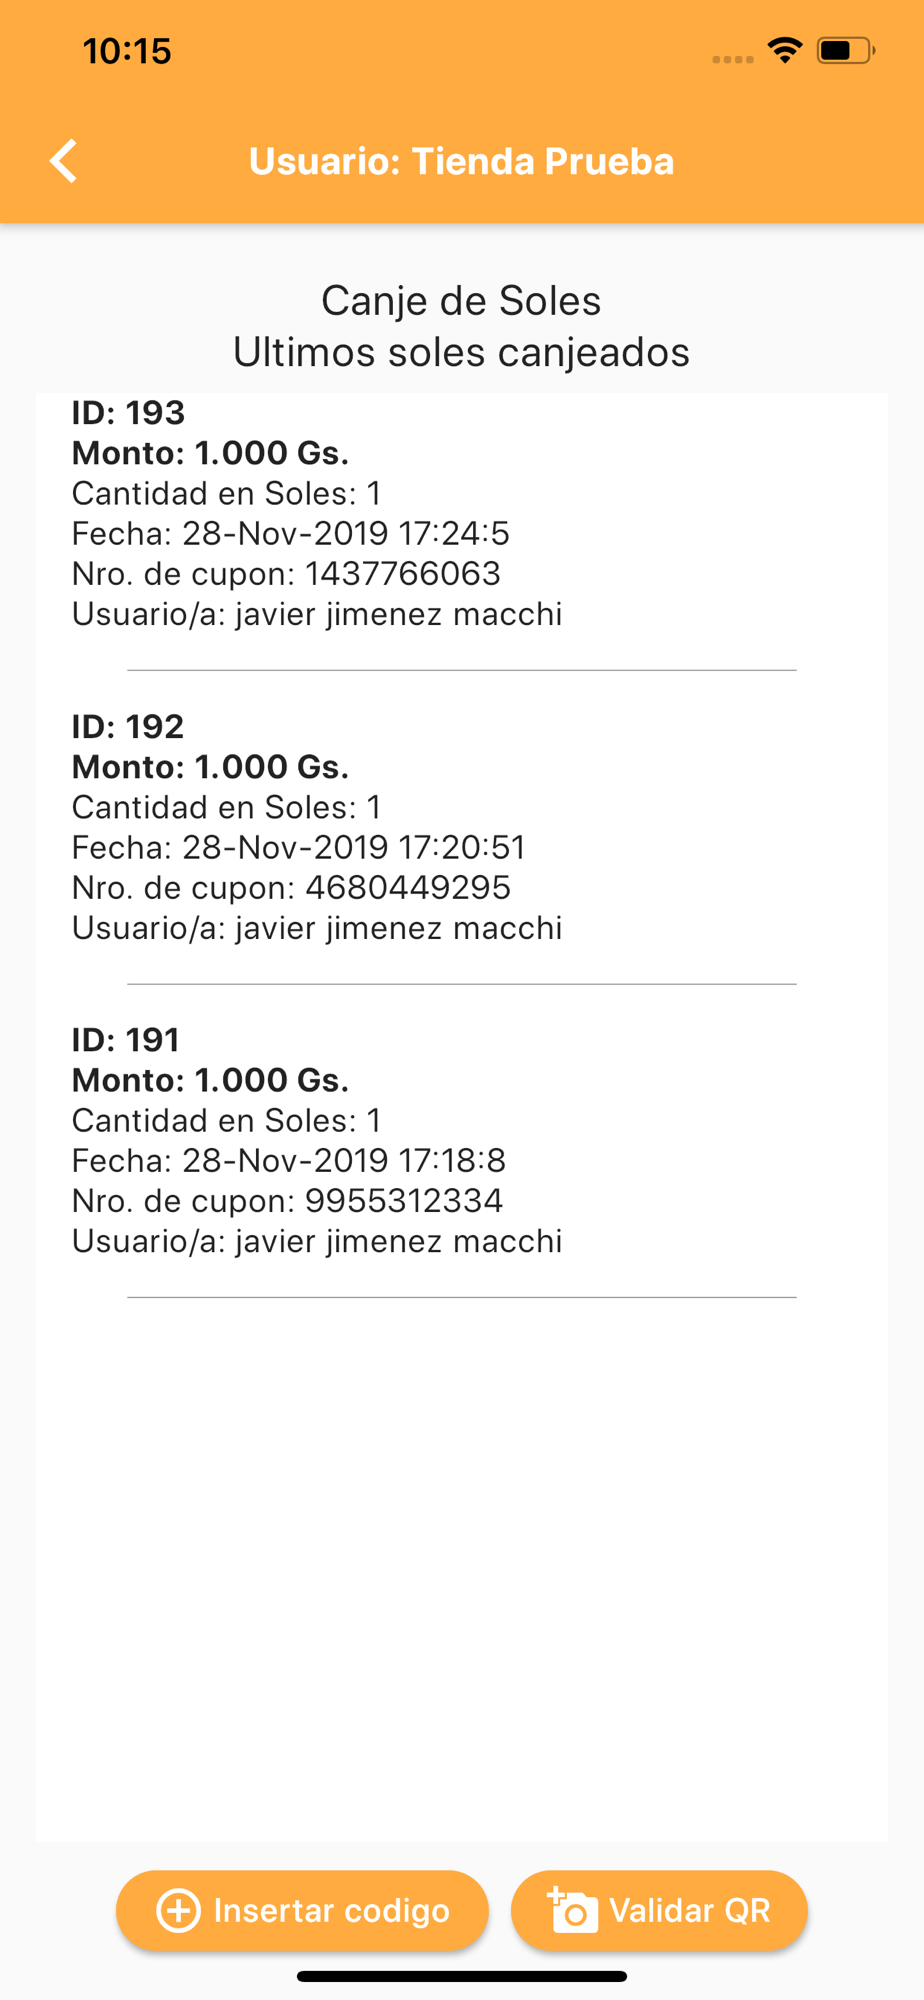Tap the Wi-Fi status icon
The width and height of the screenshot is (924, 2000).
tap(786, 49)
